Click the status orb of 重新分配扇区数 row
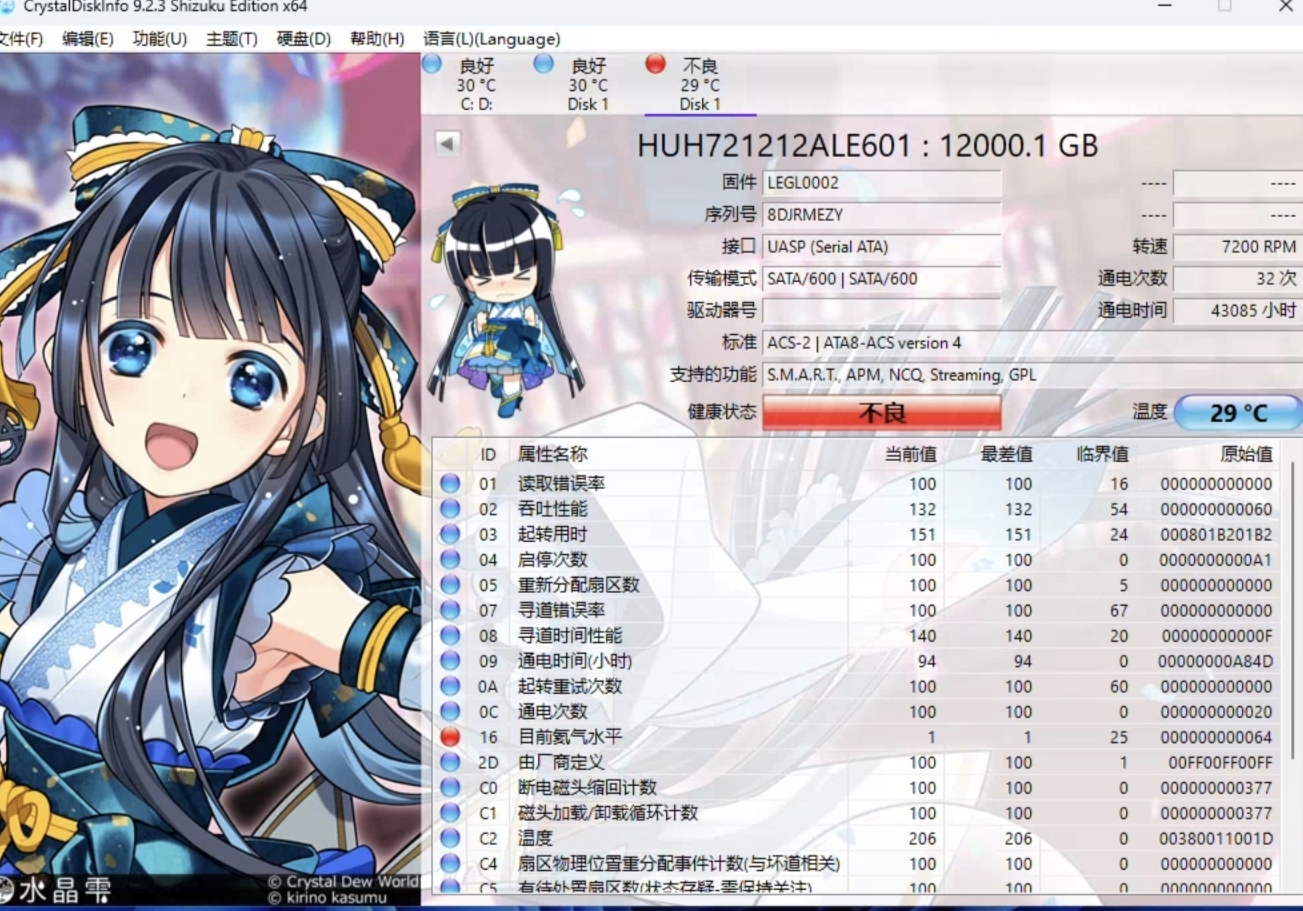This screenshot has height=911, width=1303. click(x=450, y=585)
